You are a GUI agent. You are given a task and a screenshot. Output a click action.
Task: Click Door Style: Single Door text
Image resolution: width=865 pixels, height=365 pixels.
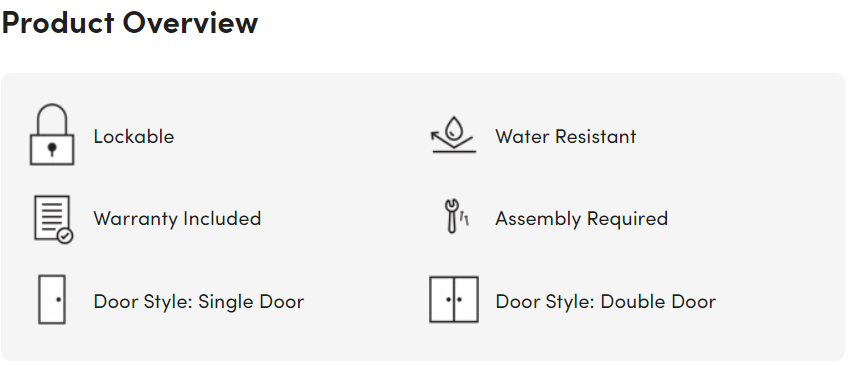tap(199, 302)
